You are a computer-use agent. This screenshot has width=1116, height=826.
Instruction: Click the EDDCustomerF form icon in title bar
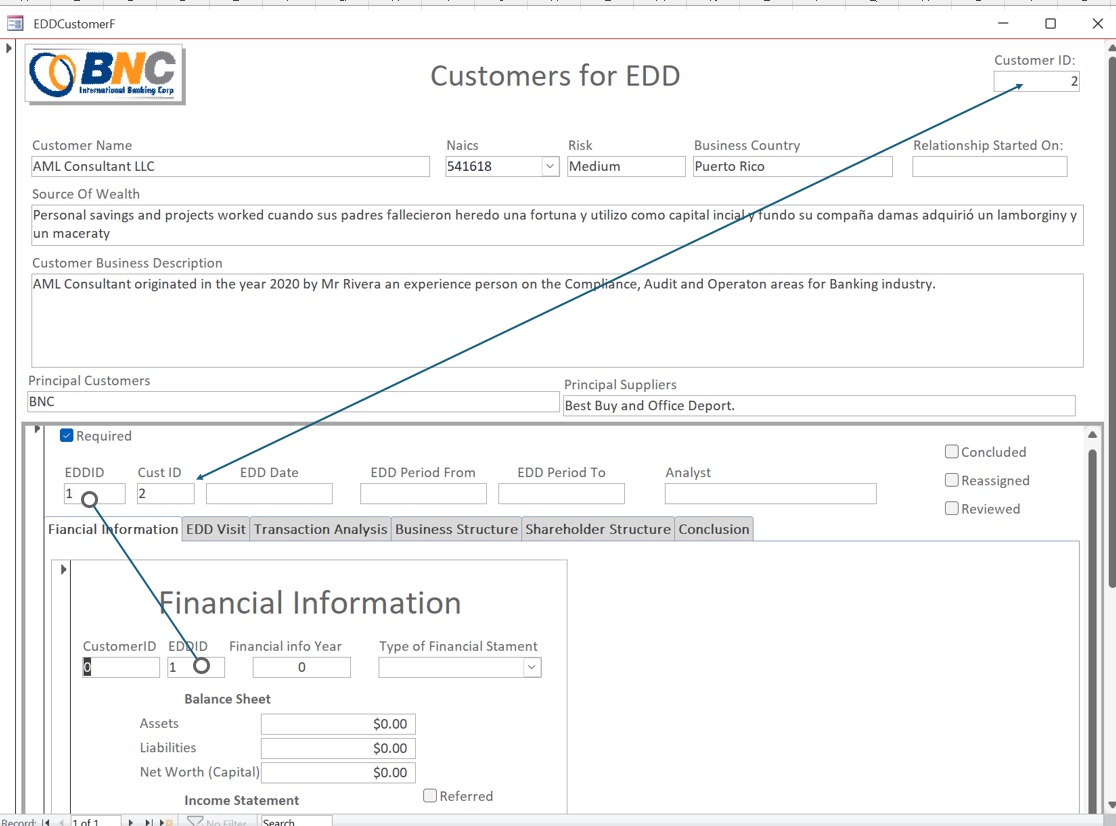click(x=15, y=23)
